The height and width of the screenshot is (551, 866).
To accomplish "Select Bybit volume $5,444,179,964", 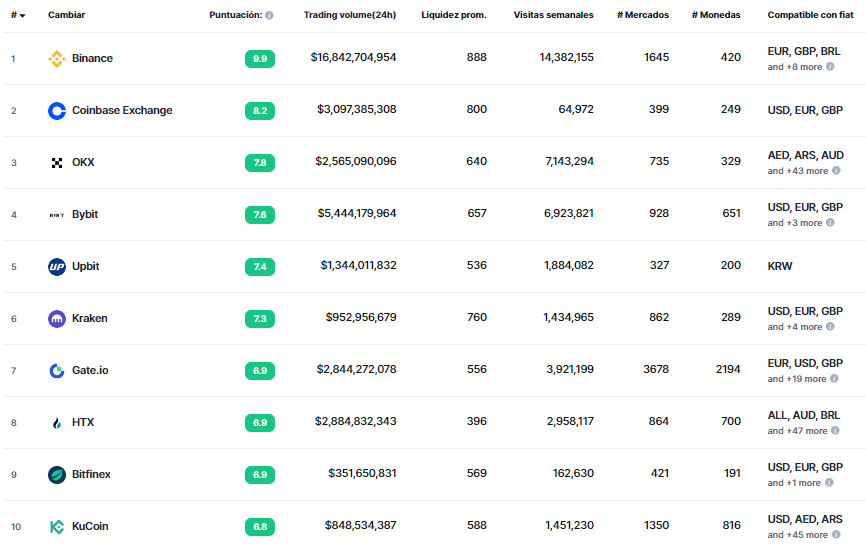I will (357, 213).
